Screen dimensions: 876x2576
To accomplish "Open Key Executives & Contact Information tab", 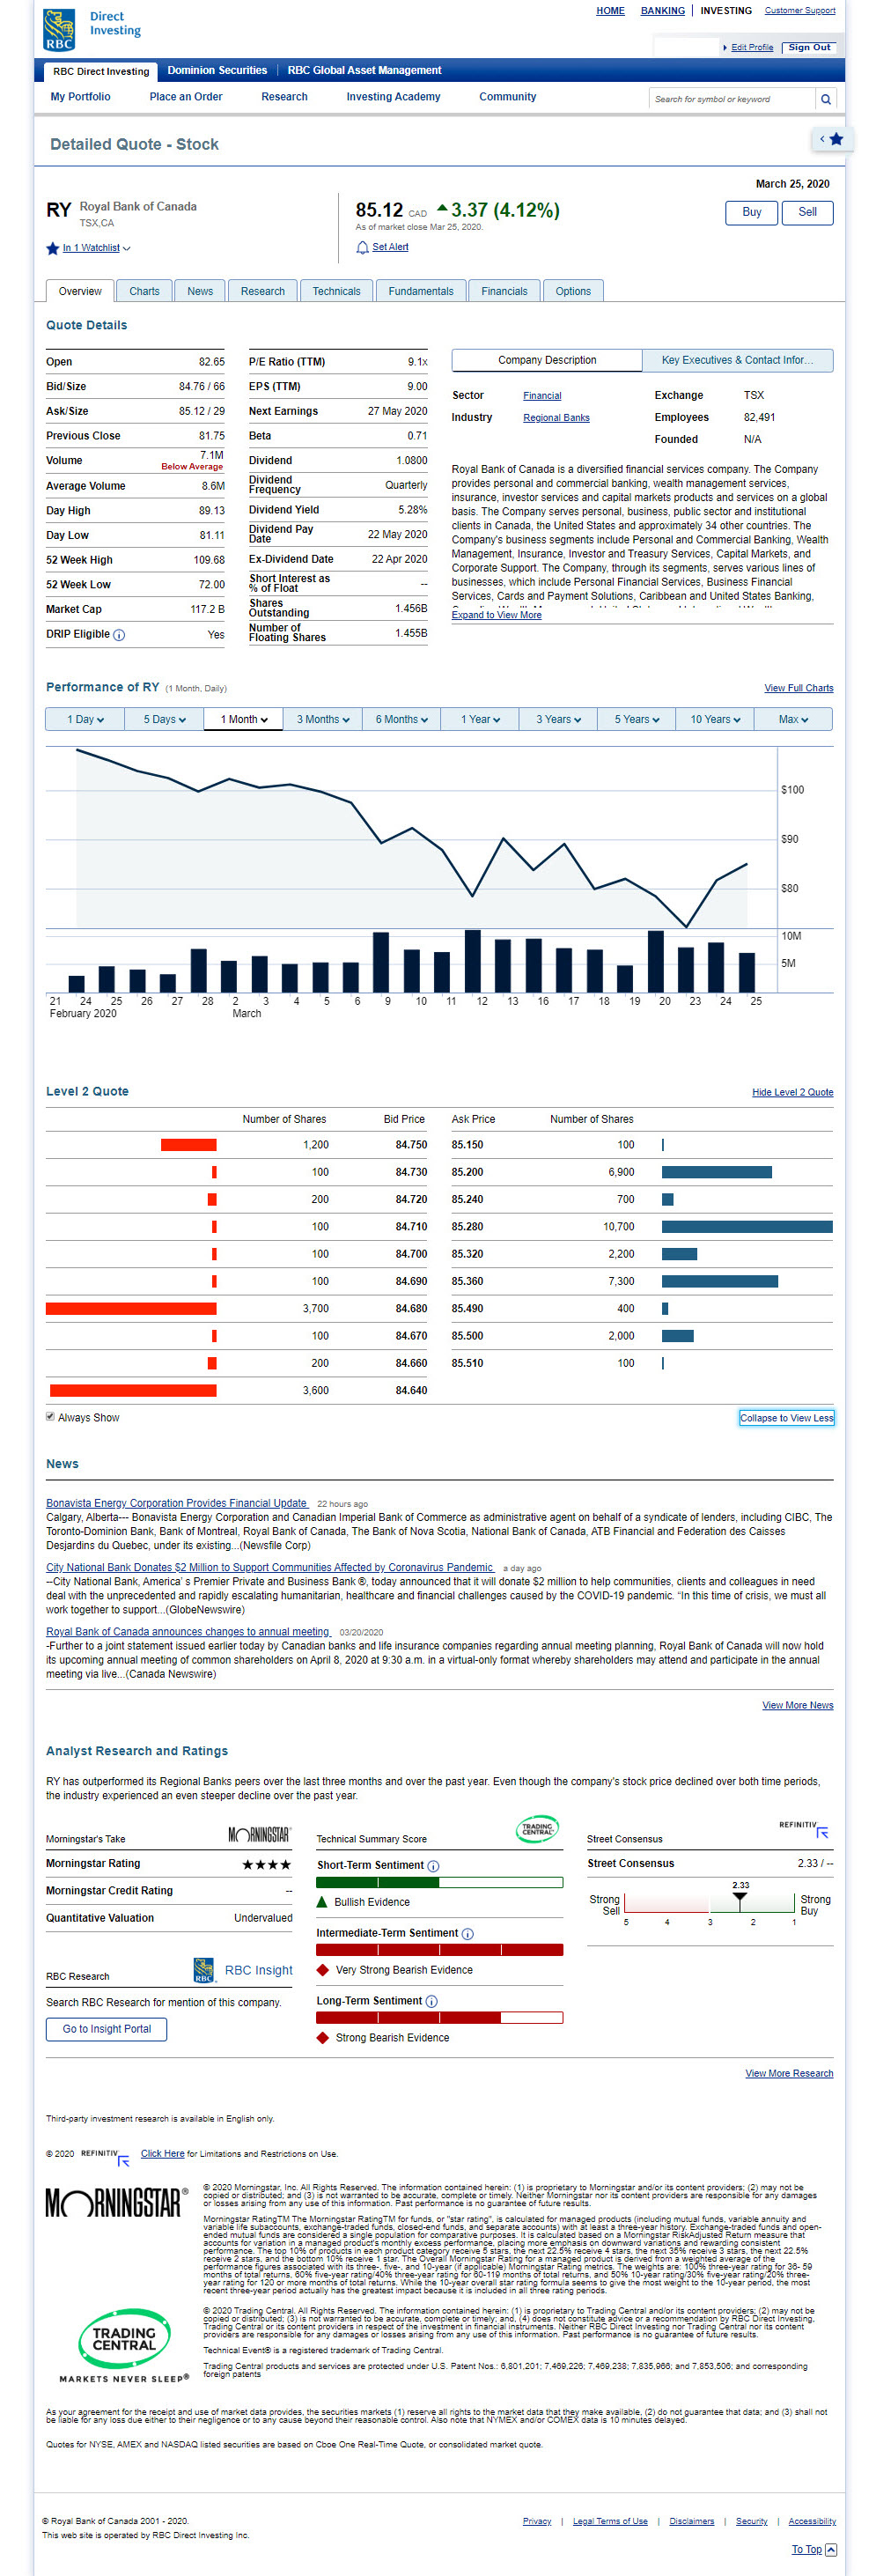I will pos(737,360).
